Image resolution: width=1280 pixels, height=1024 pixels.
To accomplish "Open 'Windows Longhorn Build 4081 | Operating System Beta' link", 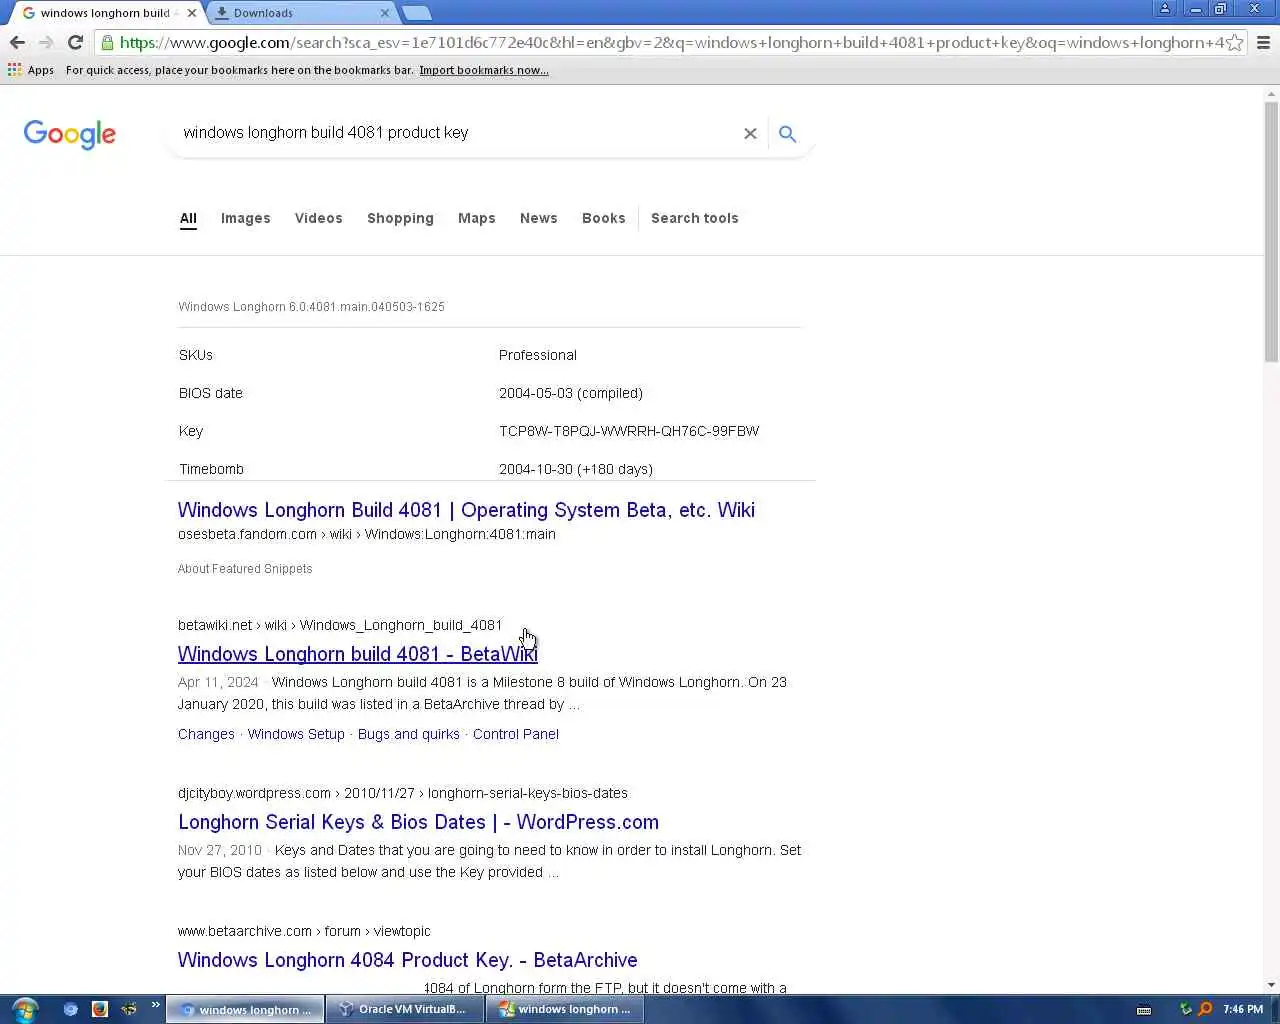I will (x=466, y=510).
